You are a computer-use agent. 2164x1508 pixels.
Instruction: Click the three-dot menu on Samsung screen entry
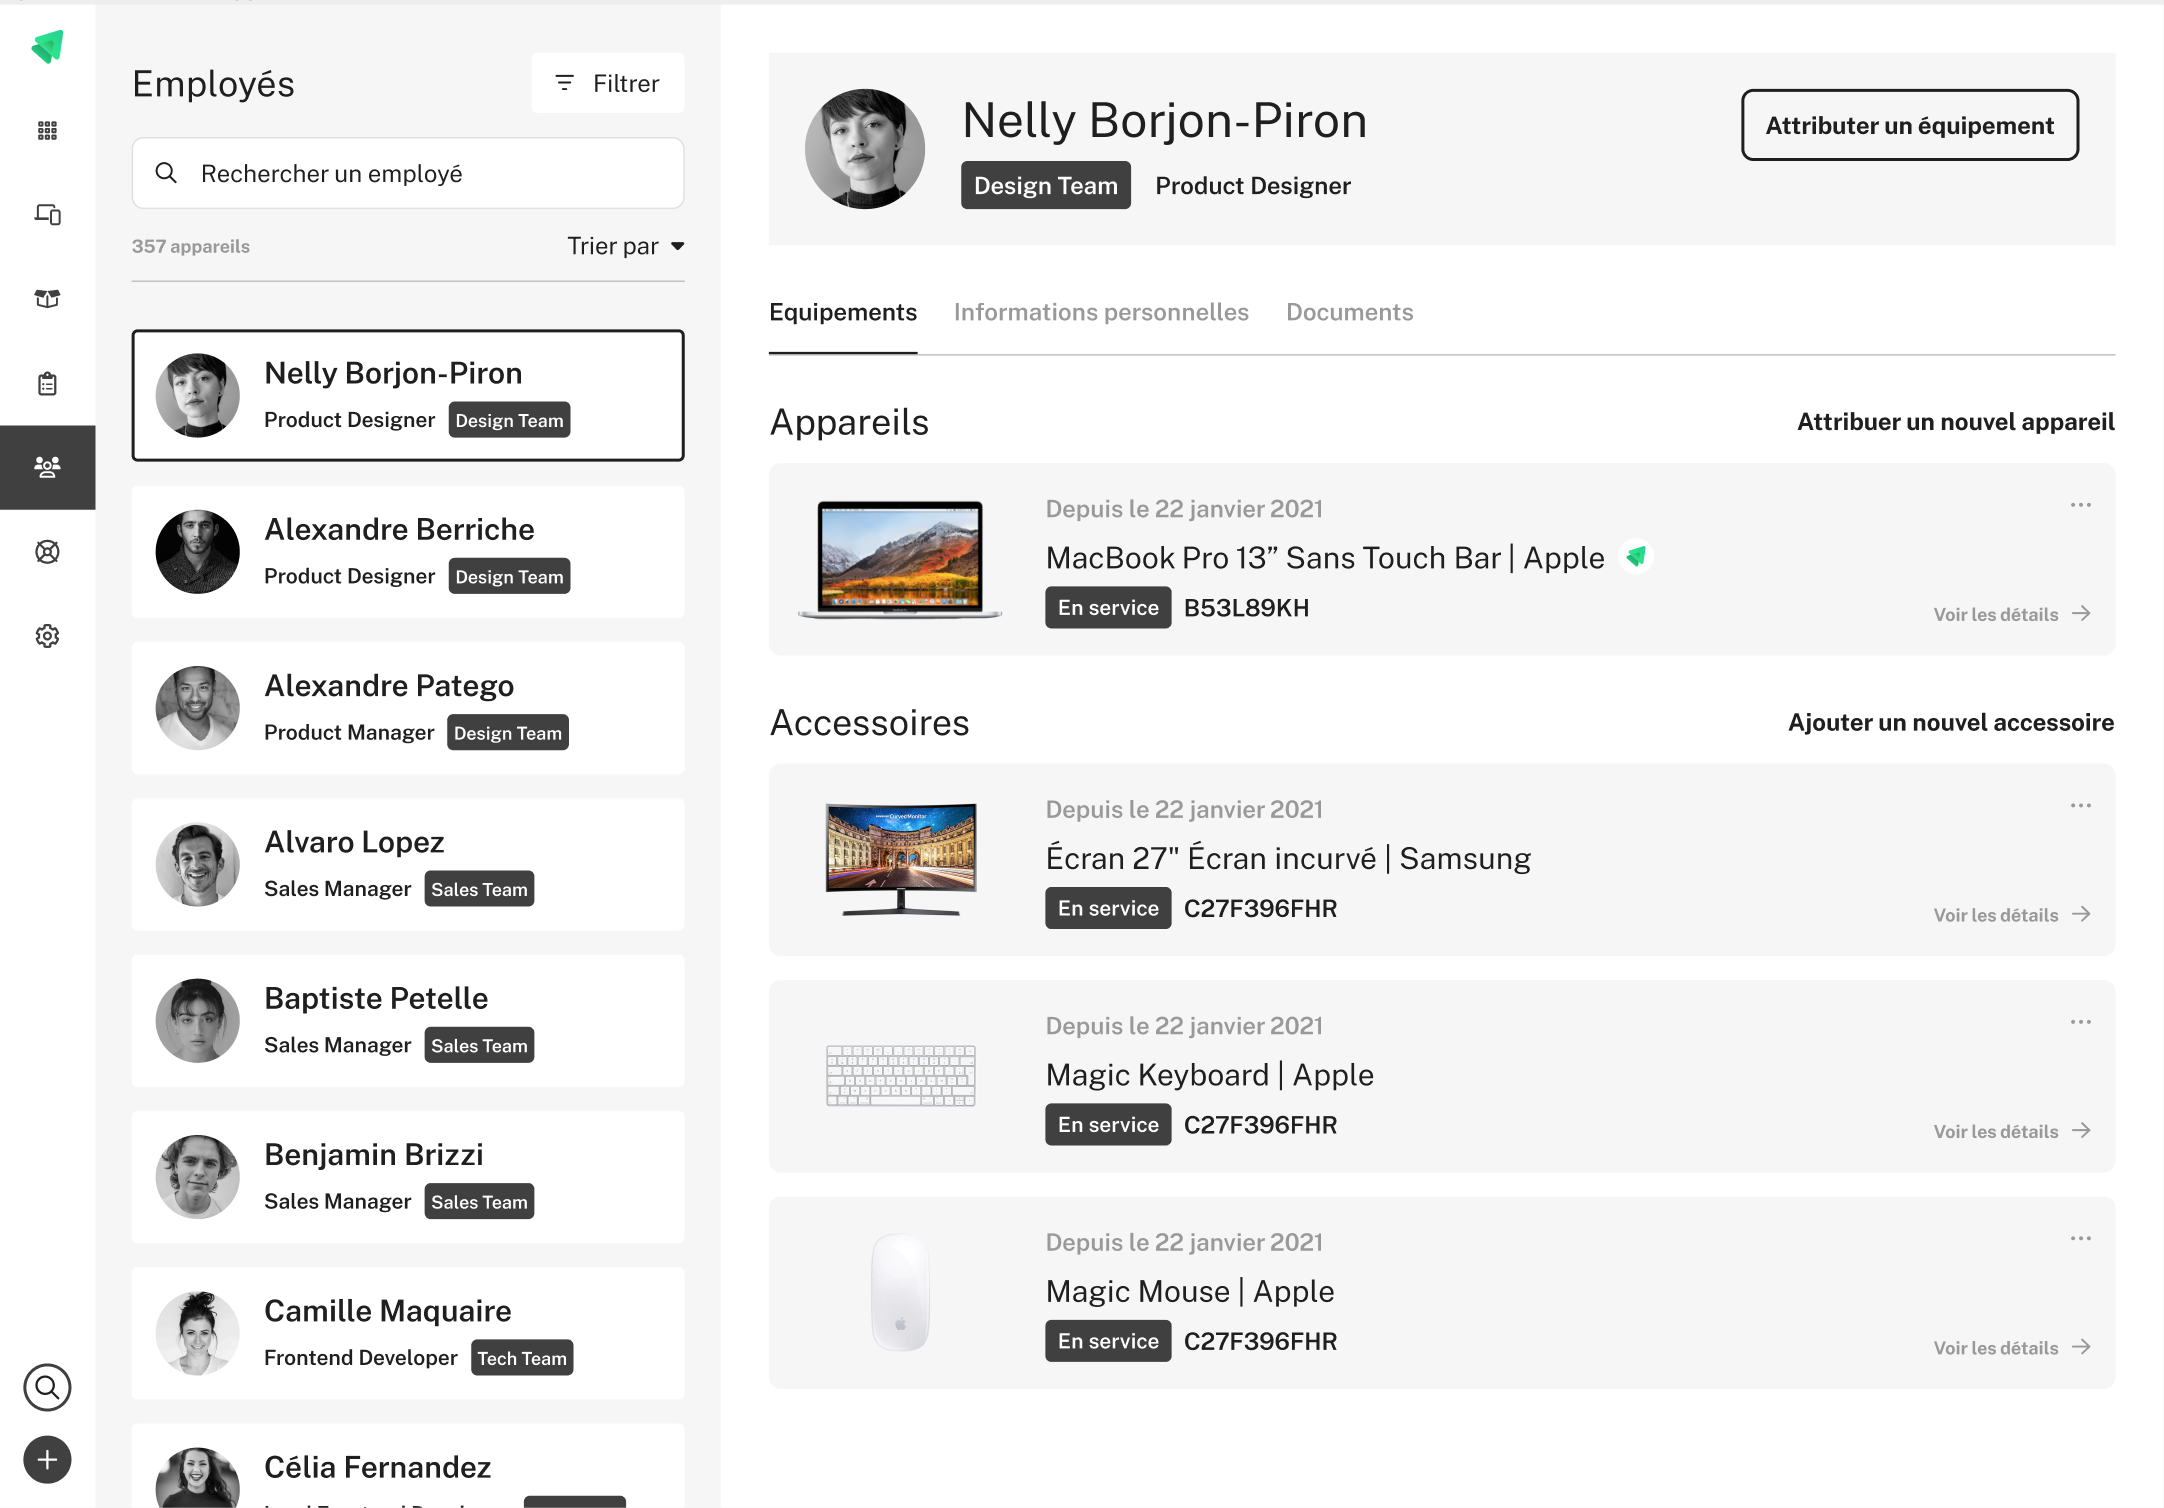2078,806
